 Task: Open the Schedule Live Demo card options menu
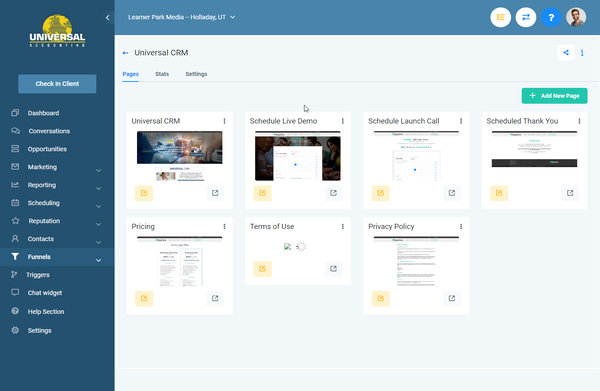pyautogui.click(x=342, y=121)
